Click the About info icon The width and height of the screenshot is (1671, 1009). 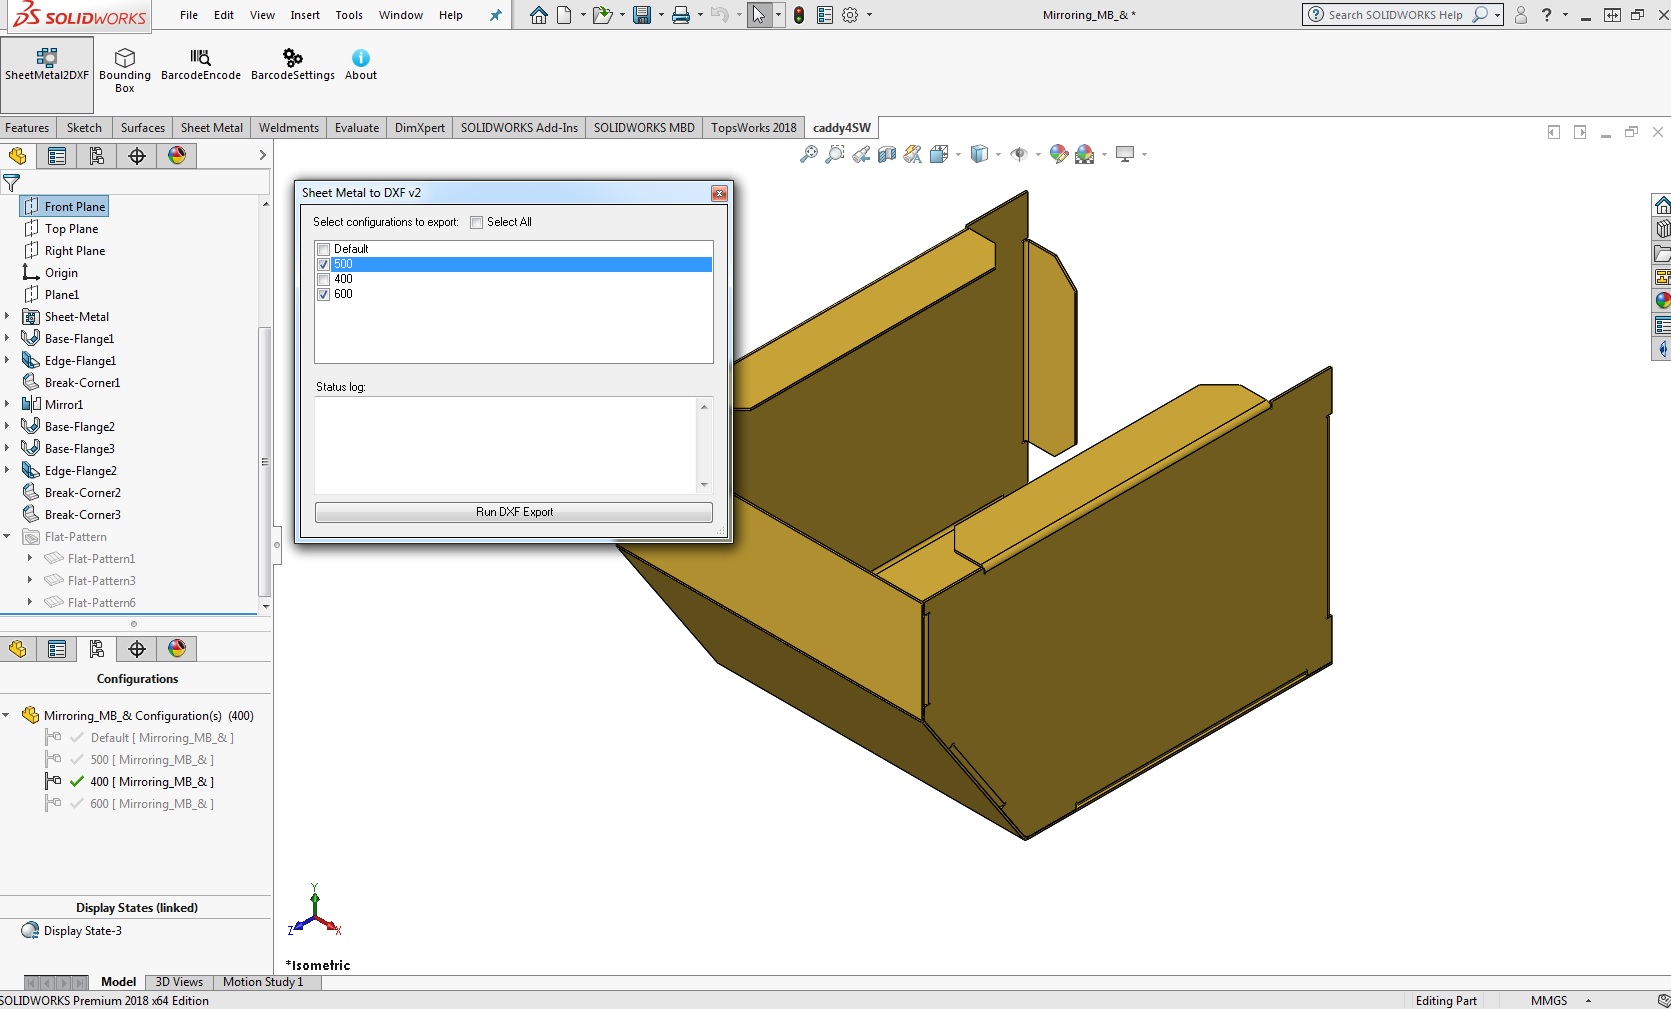click(x=361, y=58)
